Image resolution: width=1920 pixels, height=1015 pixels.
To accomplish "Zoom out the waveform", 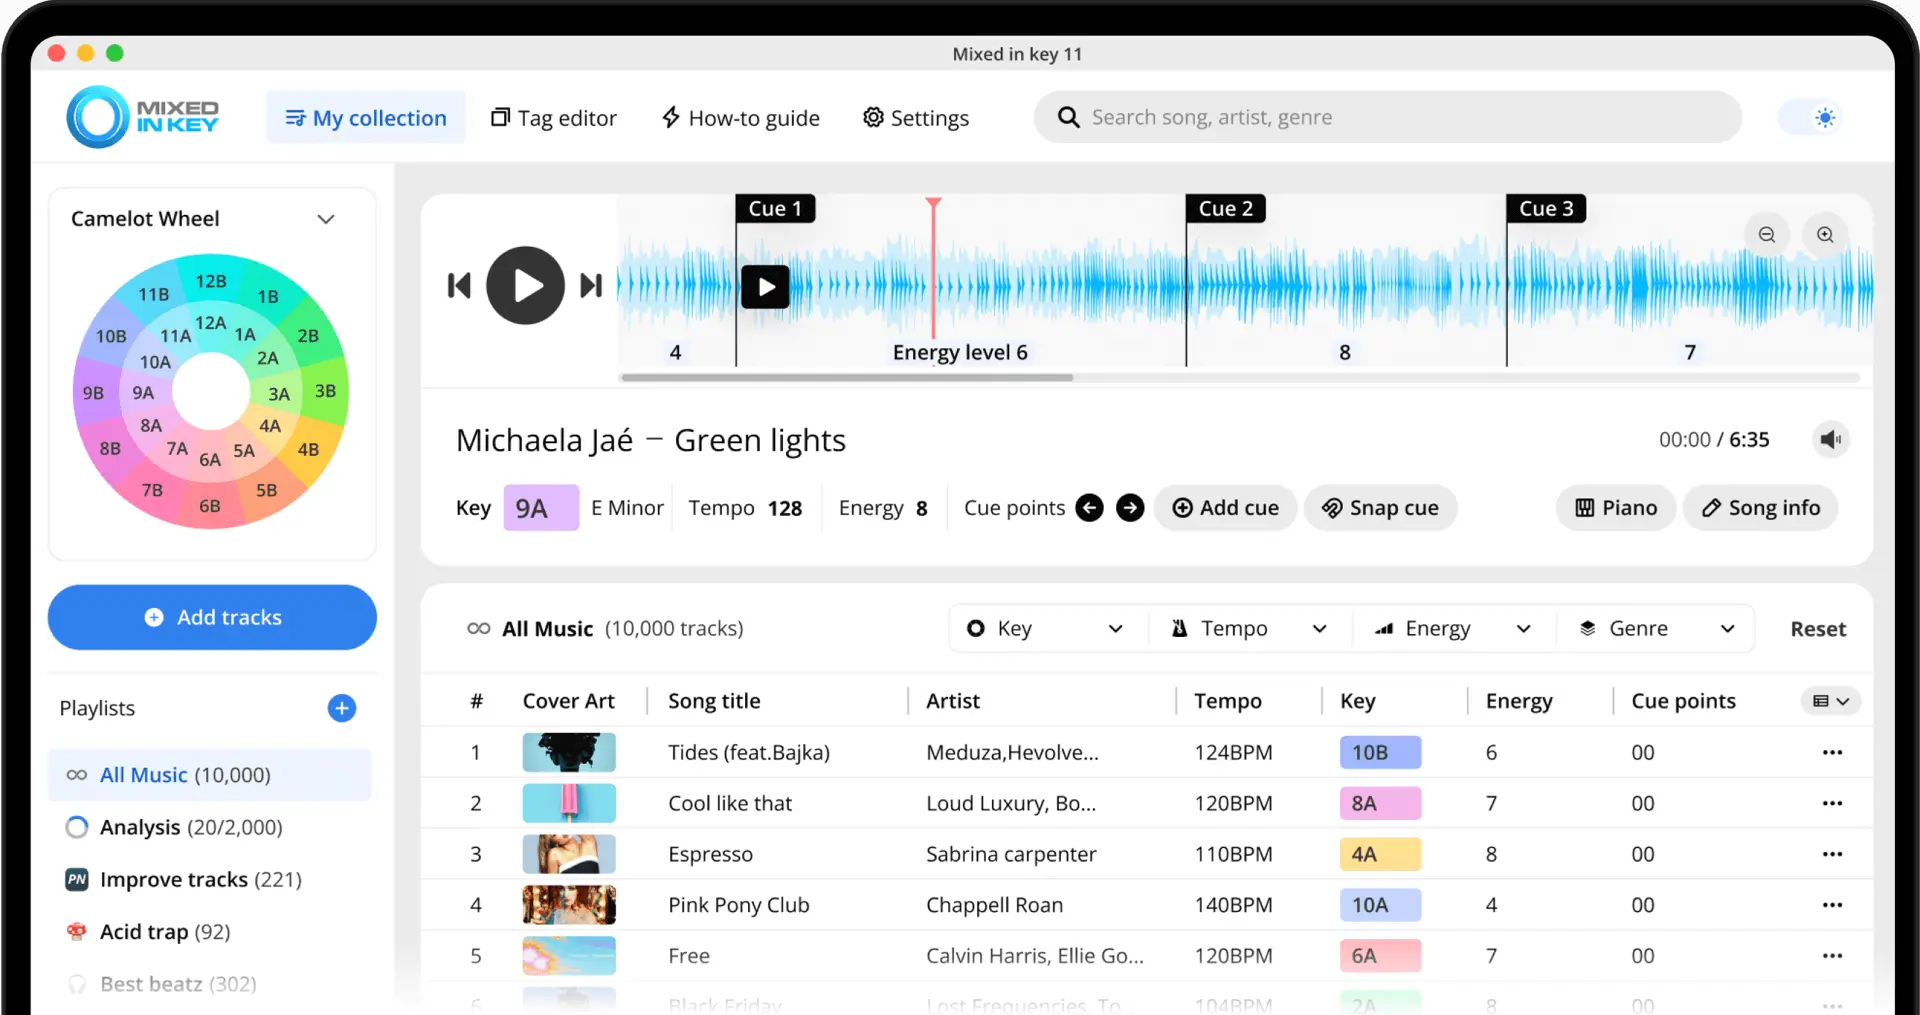I will pyautogui.click(x=1767, y=234).
